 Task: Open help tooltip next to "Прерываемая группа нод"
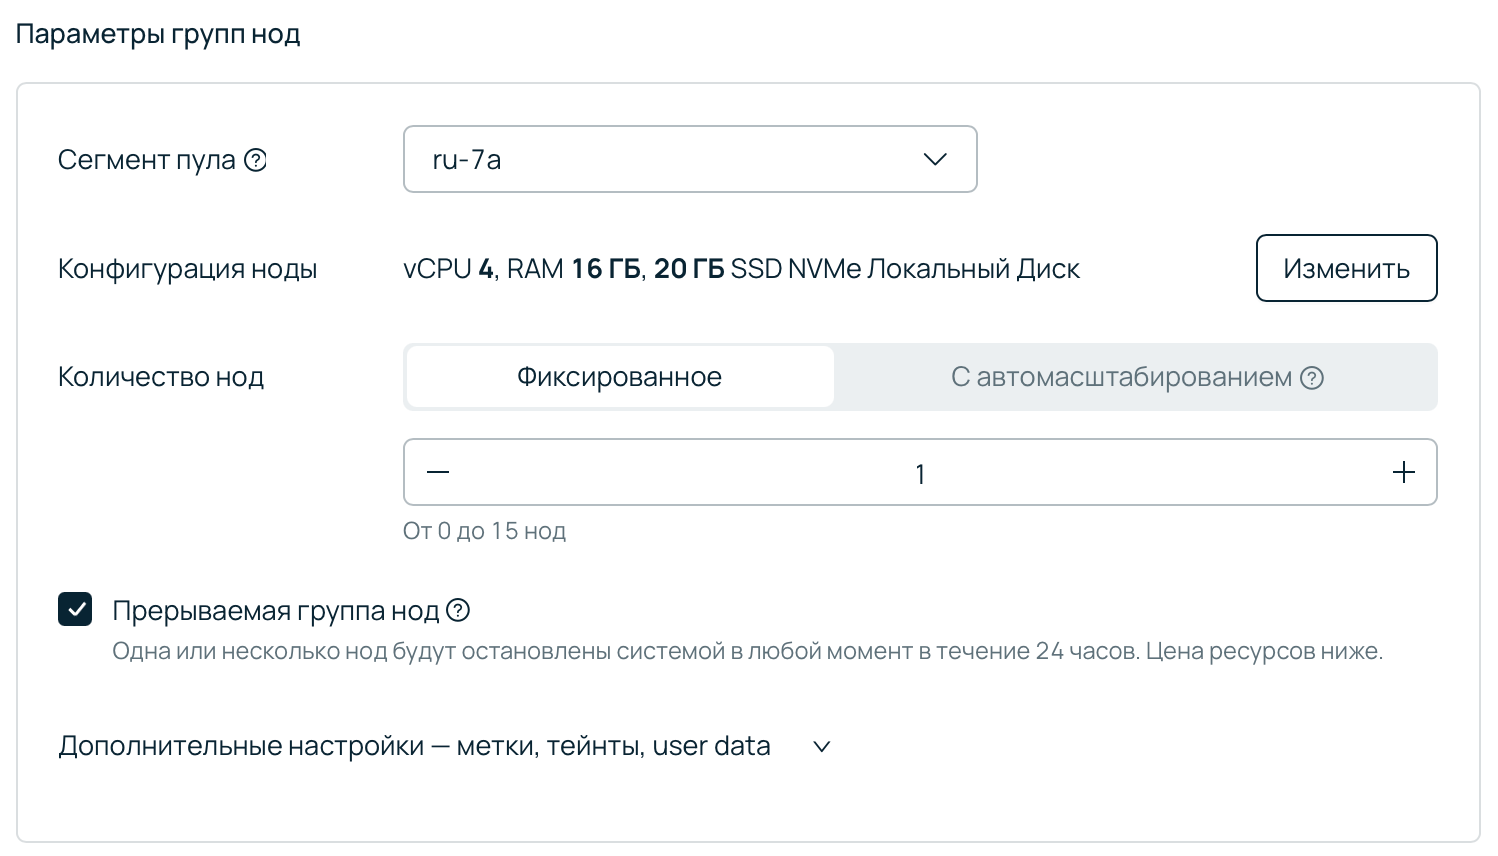point(459,610)
